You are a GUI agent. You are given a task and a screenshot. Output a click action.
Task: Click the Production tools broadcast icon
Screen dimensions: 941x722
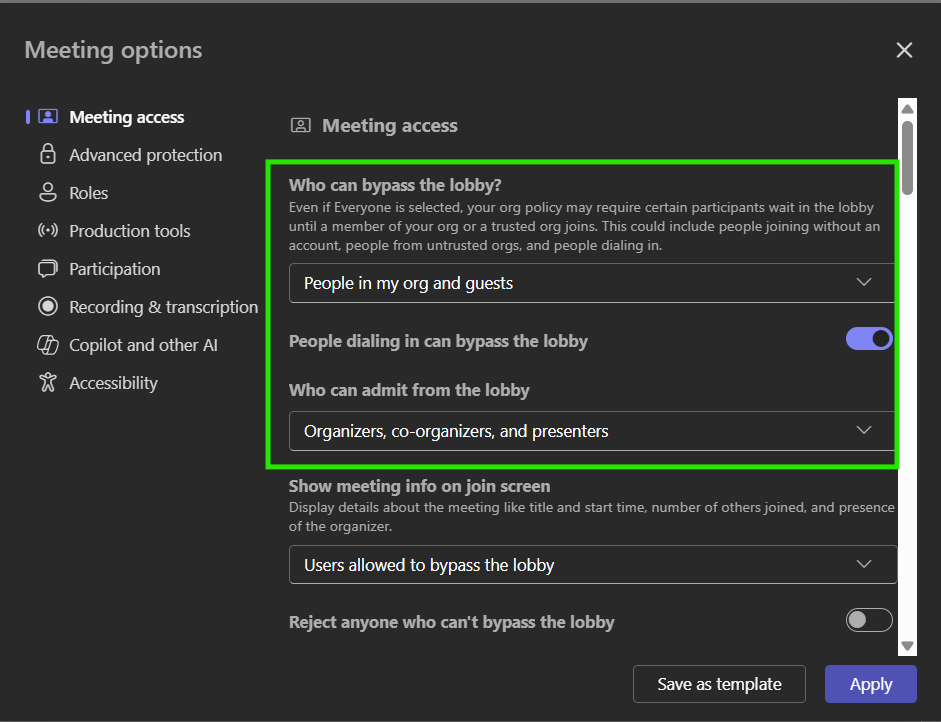[48, 230]
